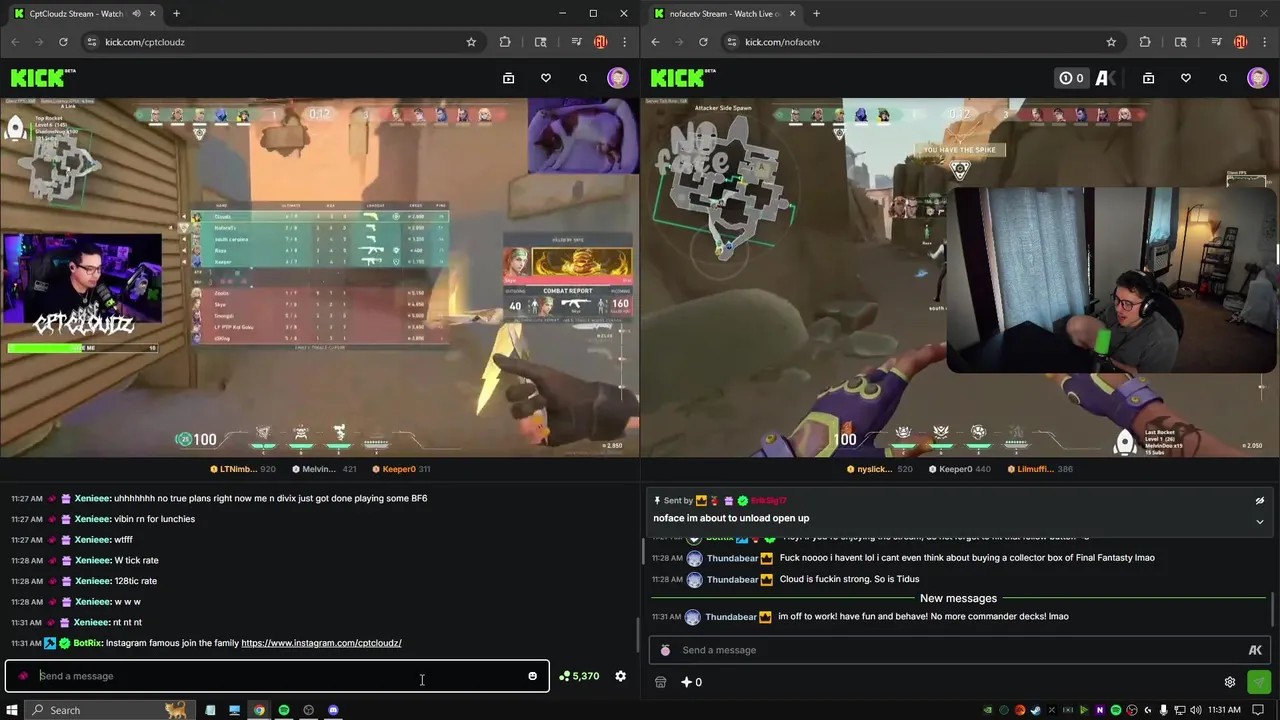The width and height of the screenshot is (1280, 720).
Task: Click the AK icon inside nofacetv message box
Action: [x=1255, y=650]
